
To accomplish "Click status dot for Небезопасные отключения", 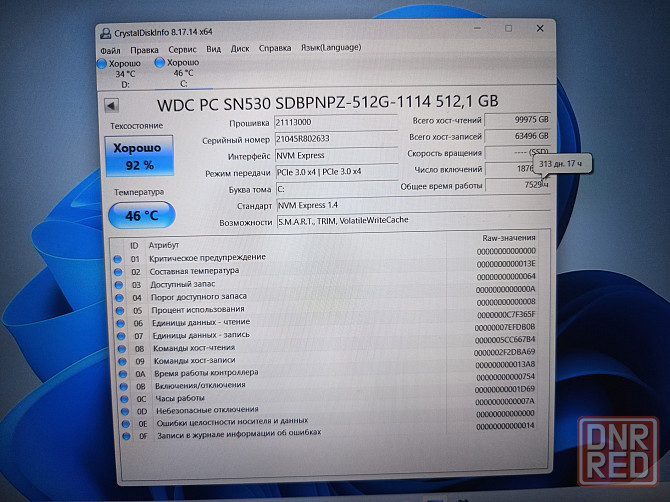I will pyautogui.click(x=125, y=411).
